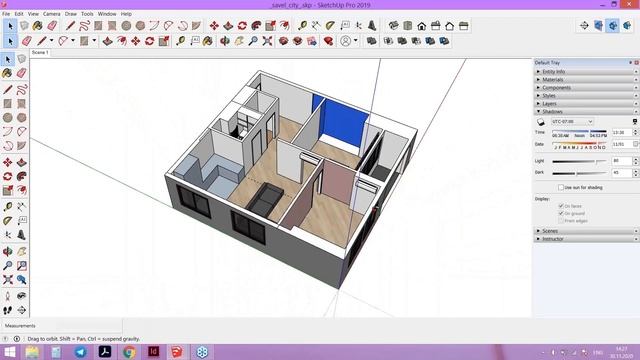The image size is (640, 360).
Task: Enable Use sun for shading checkbox
Action: pos(561,187)
